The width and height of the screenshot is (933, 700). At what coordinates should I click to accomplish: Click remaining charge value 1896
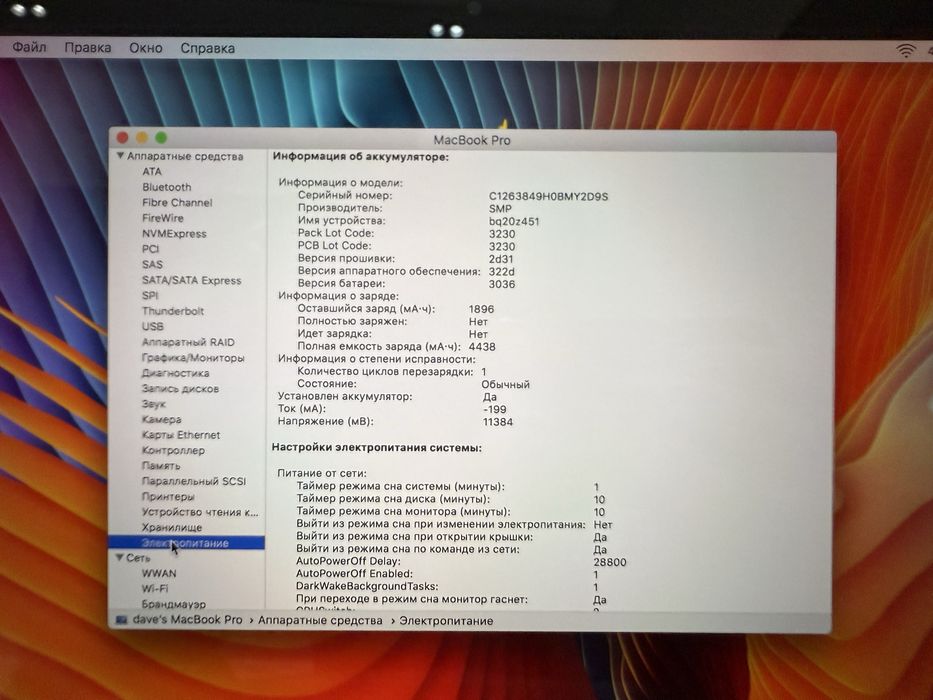(481, 309)
